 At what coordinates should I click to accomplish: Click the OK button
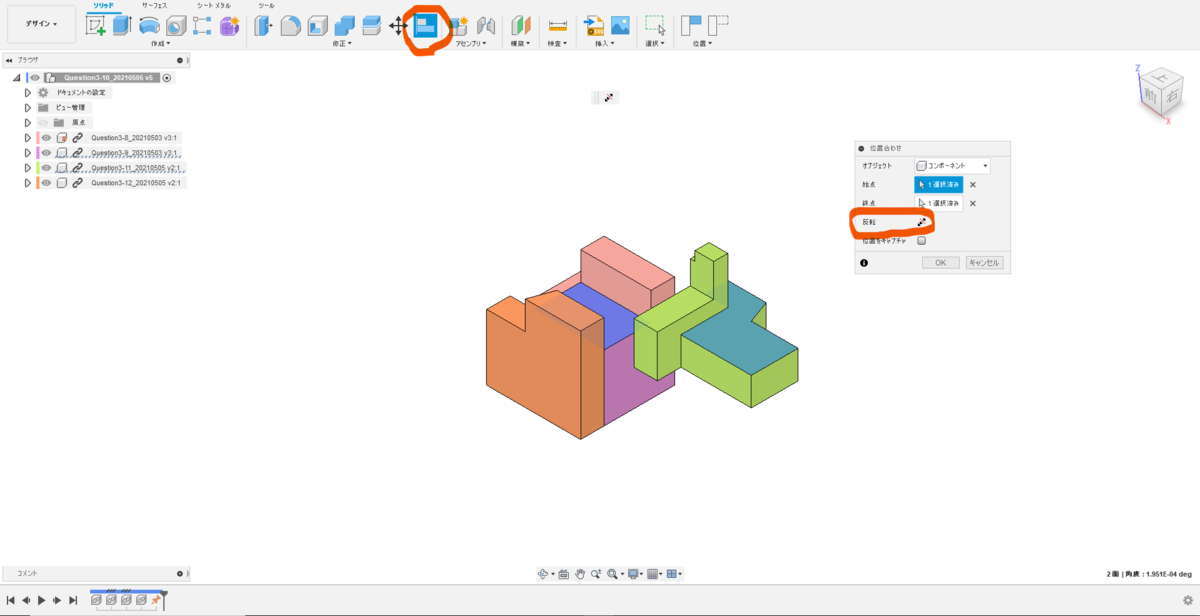click(x=940, y=263)
